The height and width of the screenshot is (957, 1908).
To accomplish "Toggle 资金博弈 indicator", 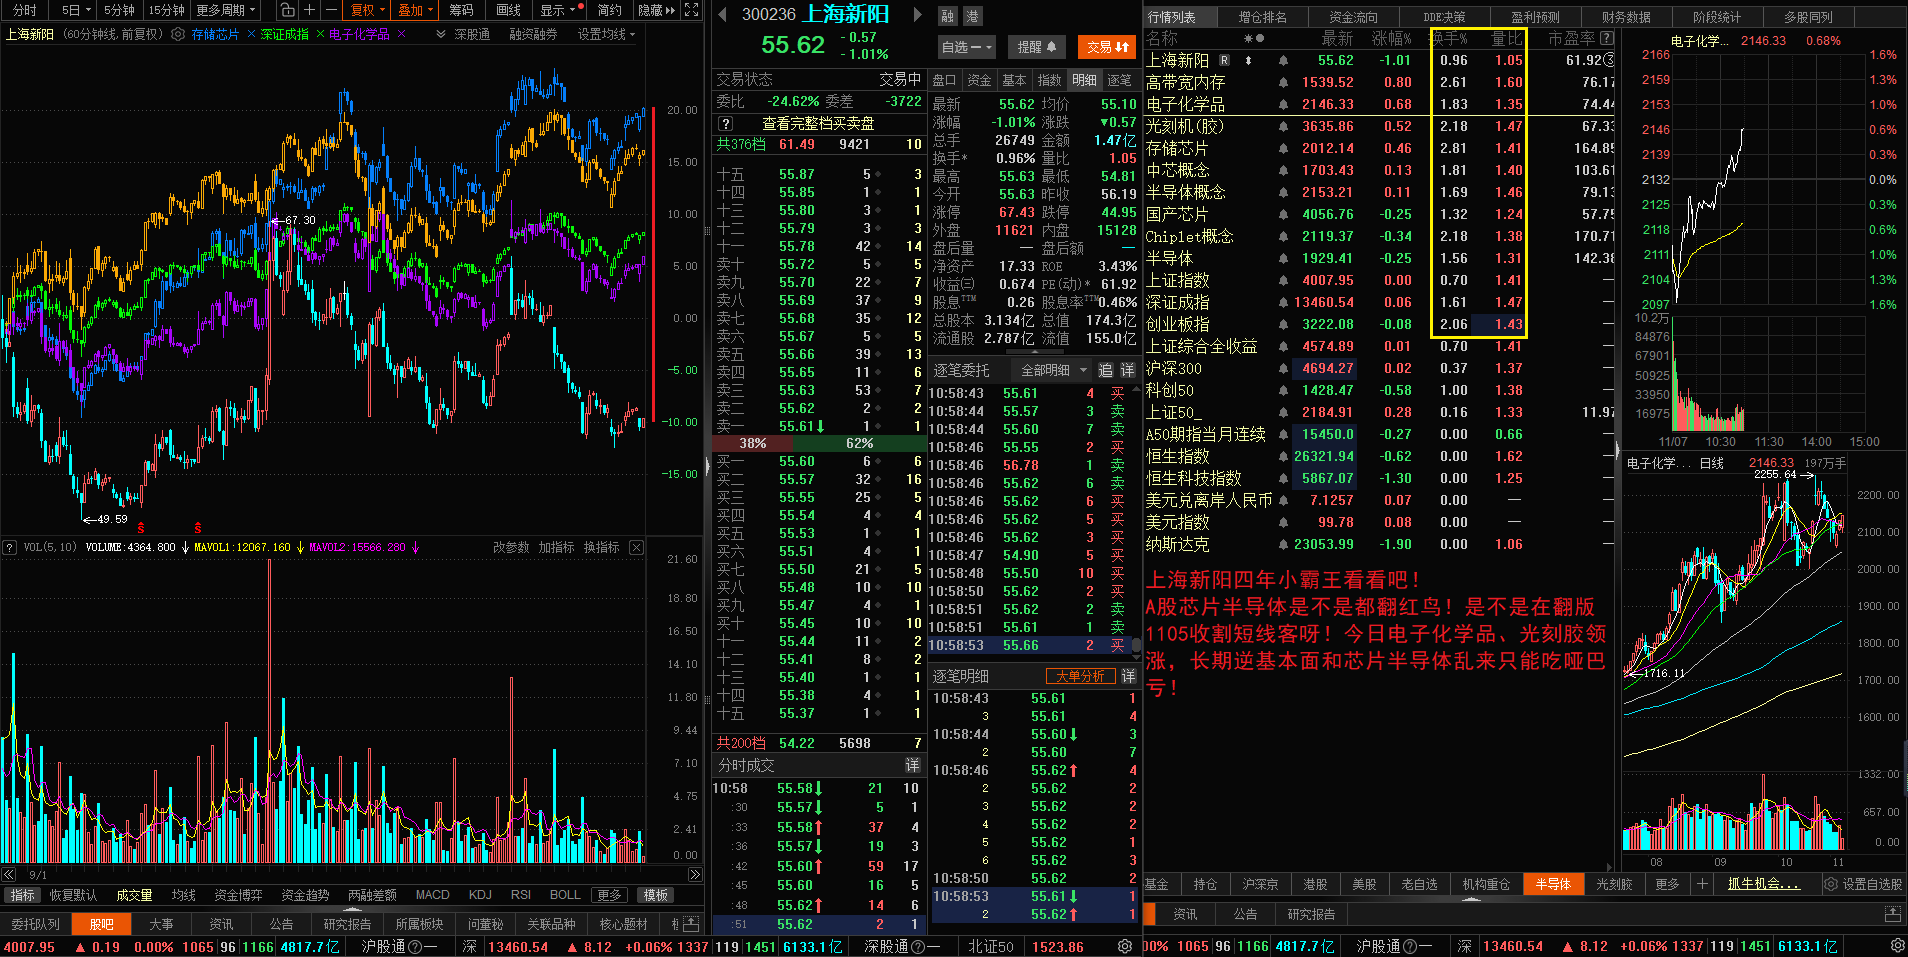I will [x=239, y=895].
